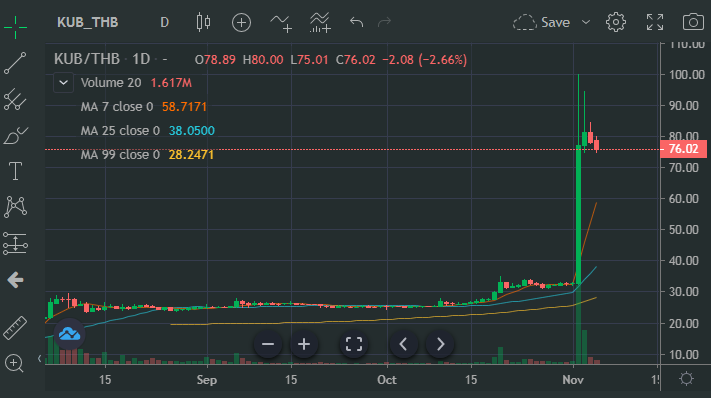Viewport: 711px width, 398px height.
Task: Select the crosshair cursor tool
Action: click(15, 27)
